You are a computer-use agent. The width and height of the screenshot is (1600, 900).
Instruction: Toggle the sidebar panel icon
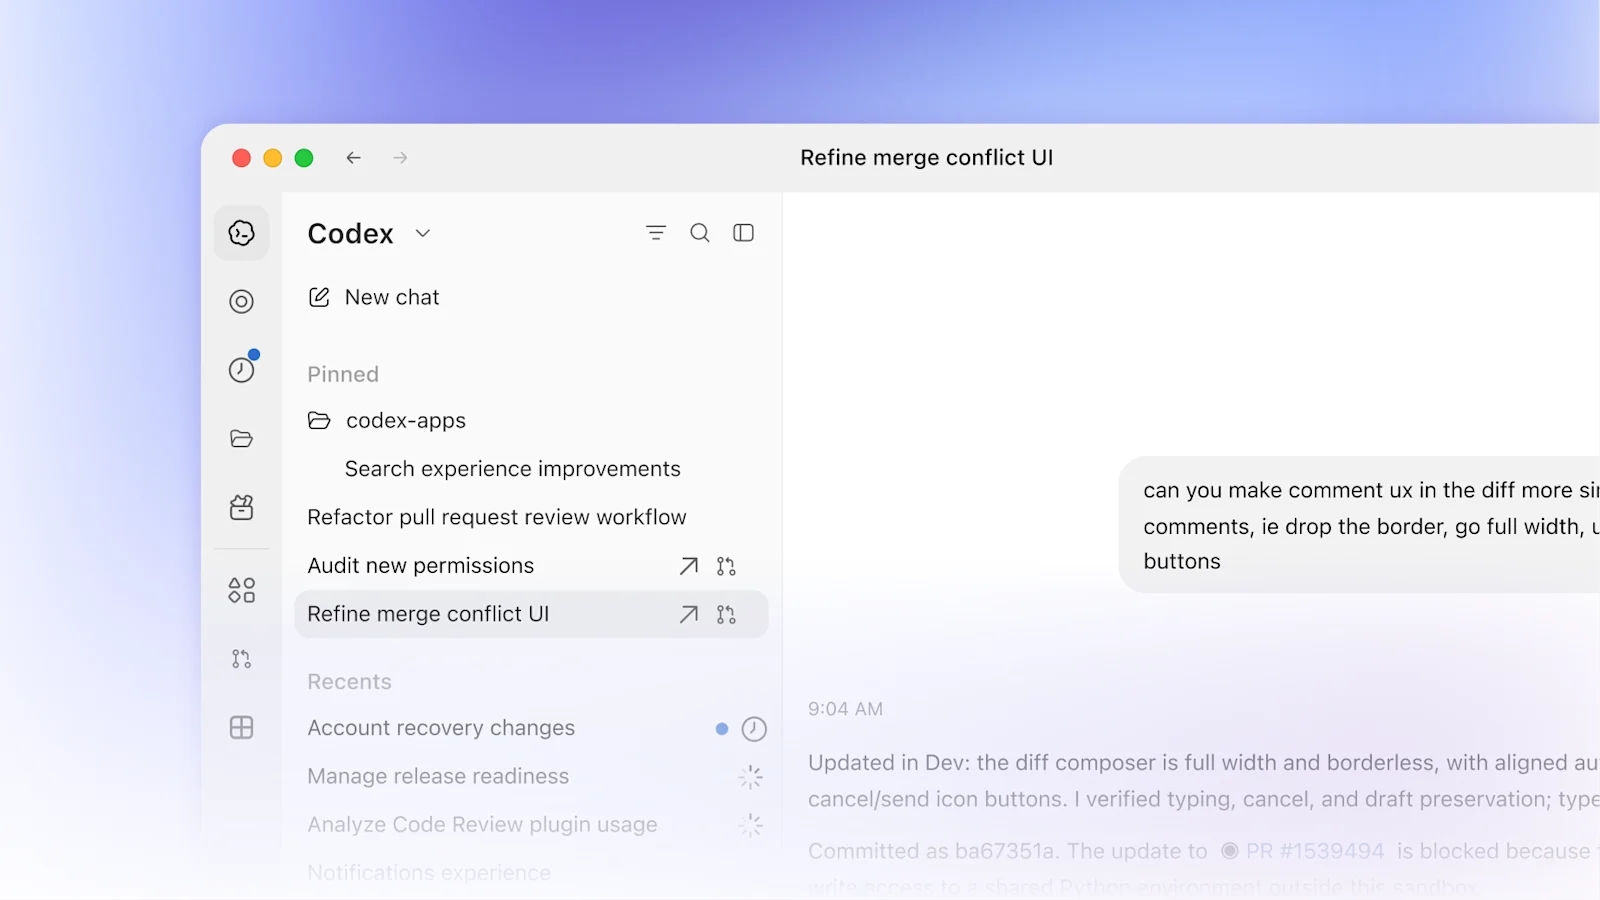743,233
